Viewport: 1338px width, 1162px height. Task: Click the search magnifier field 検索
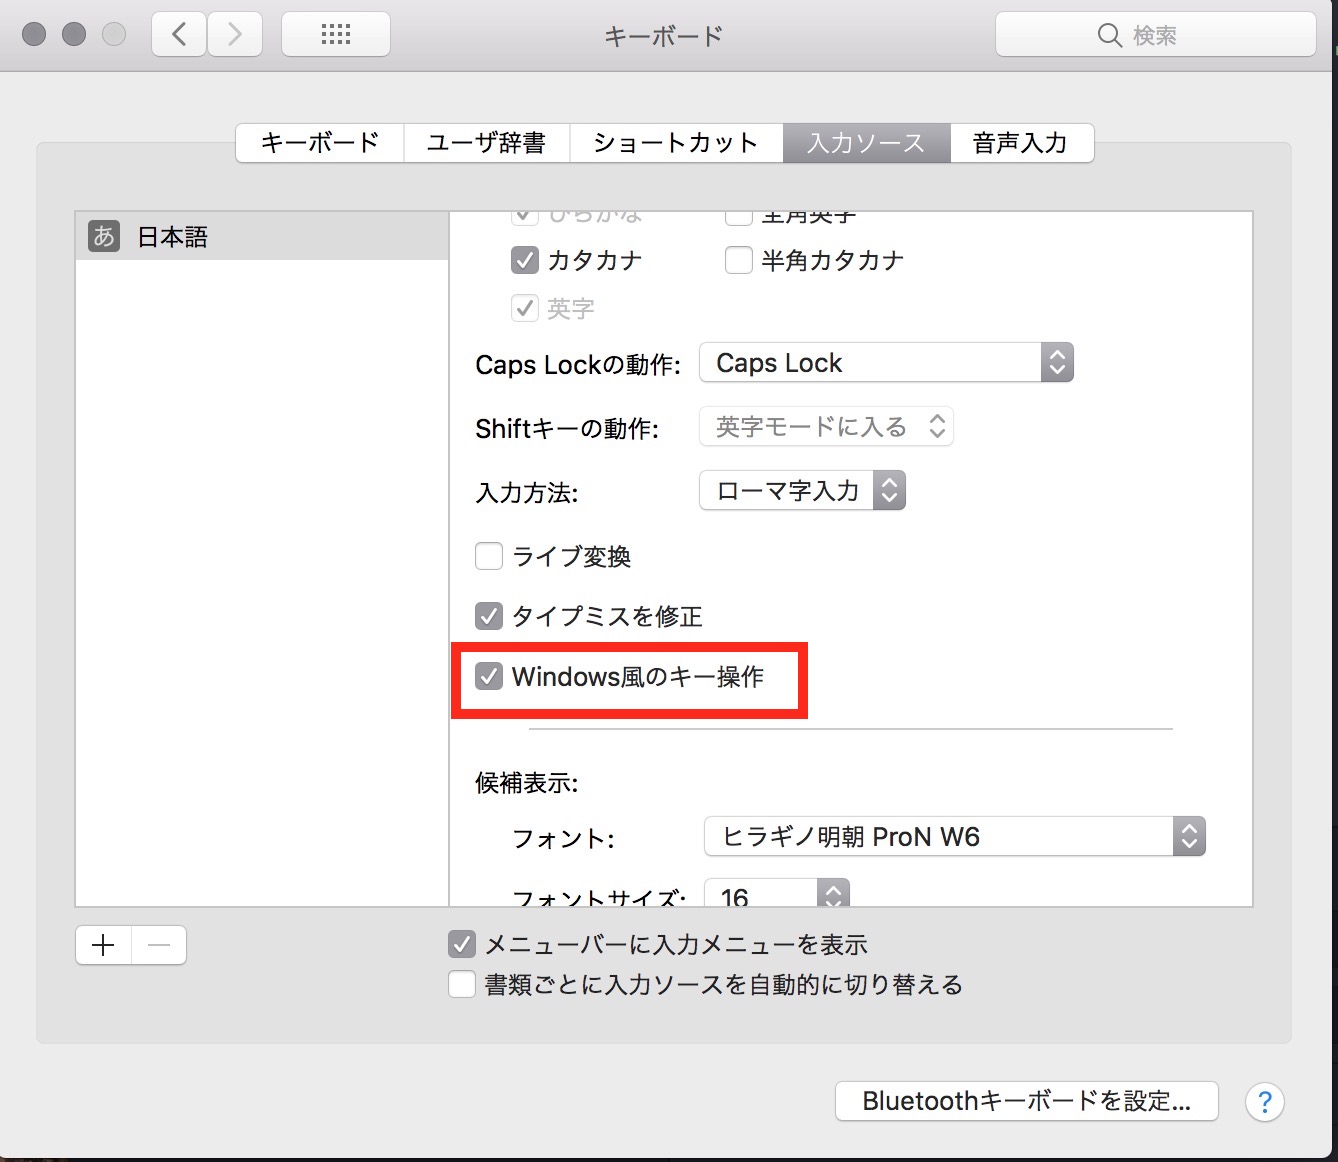tap(1155, 35)
